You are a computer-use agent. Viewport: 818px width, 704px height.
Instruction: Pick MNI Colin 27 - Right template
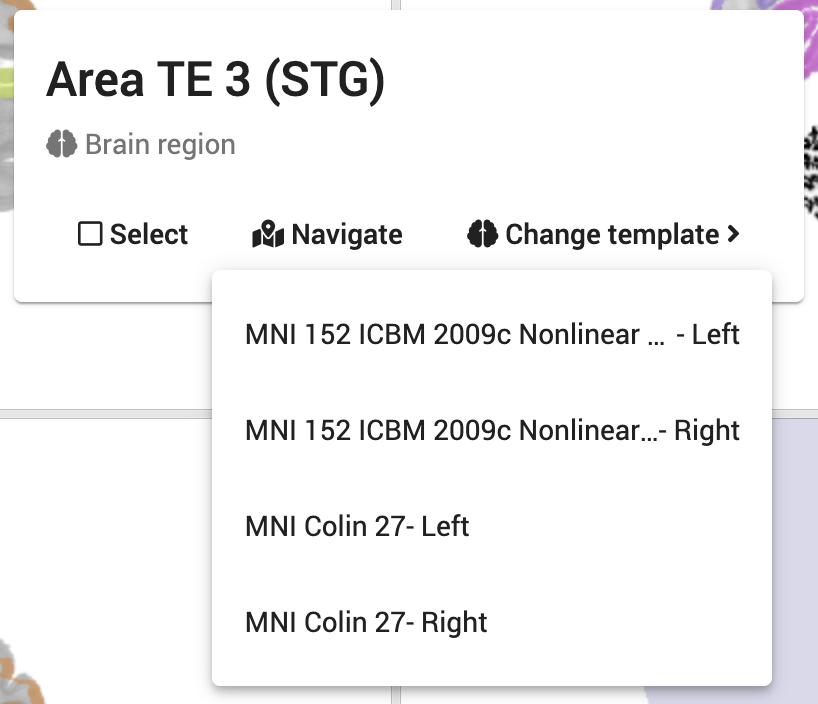[x=366, y=622]
